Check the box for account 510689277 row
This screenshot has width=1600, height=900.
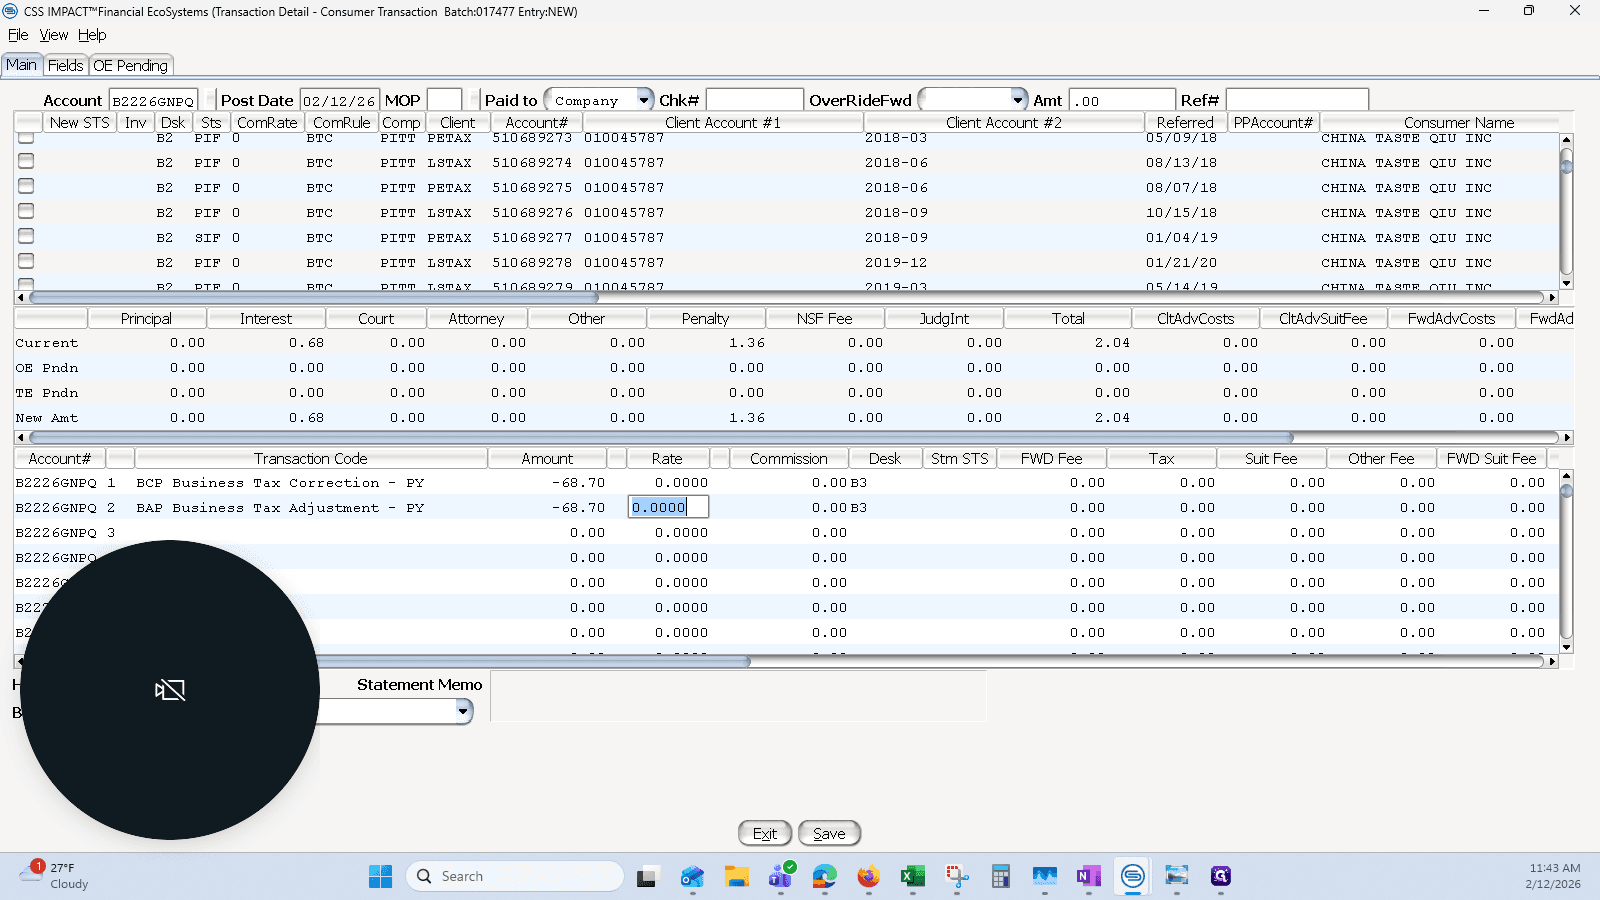coord(26,236)
